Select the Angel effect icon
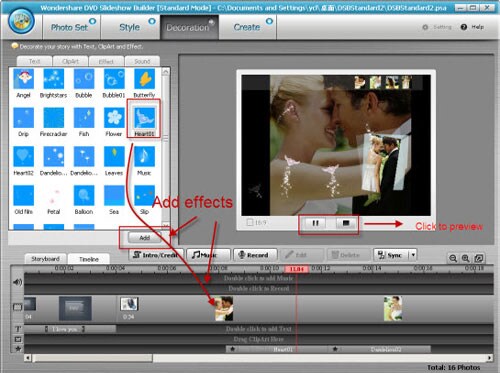The width and height of the screenshot is (500, 373). [x=23, y=79]
